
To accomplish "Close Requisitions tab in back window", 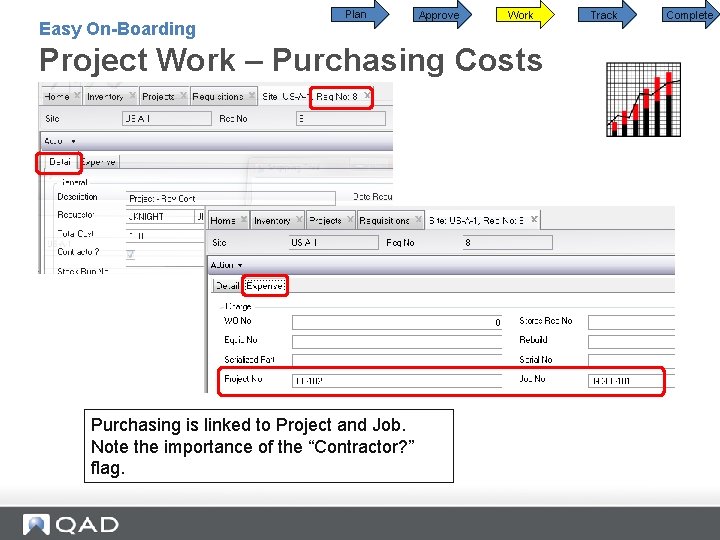I will tap(252, 96).
